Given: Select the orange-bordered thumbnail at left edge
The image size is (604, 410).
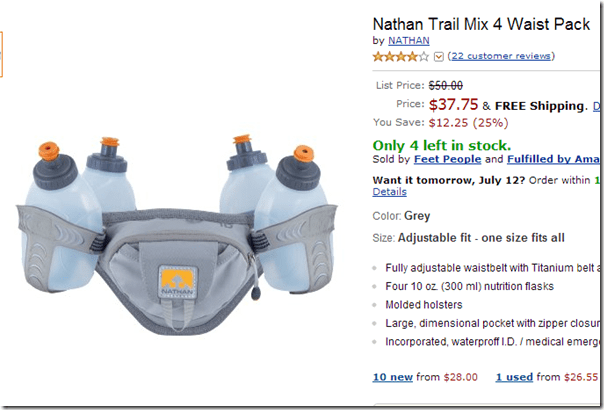Looking at the screenshot, I should (1, 54).
